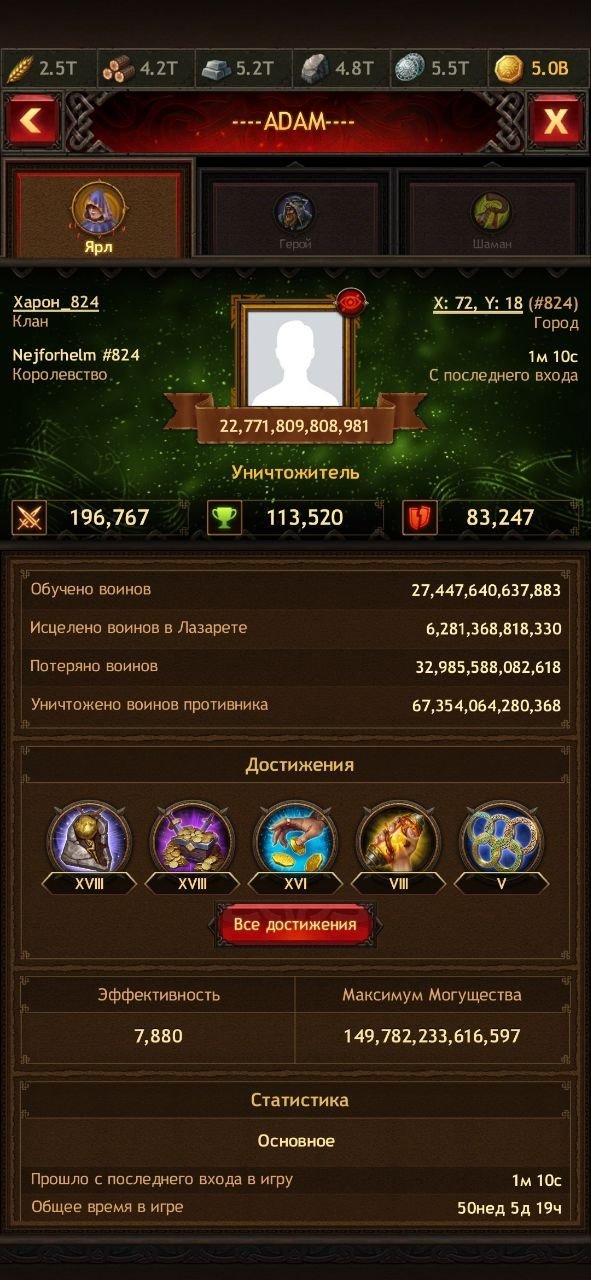This screenshot has width=591, height=1280.
Task: Click the crossed swords battles icon
Action: pos(27,518)
